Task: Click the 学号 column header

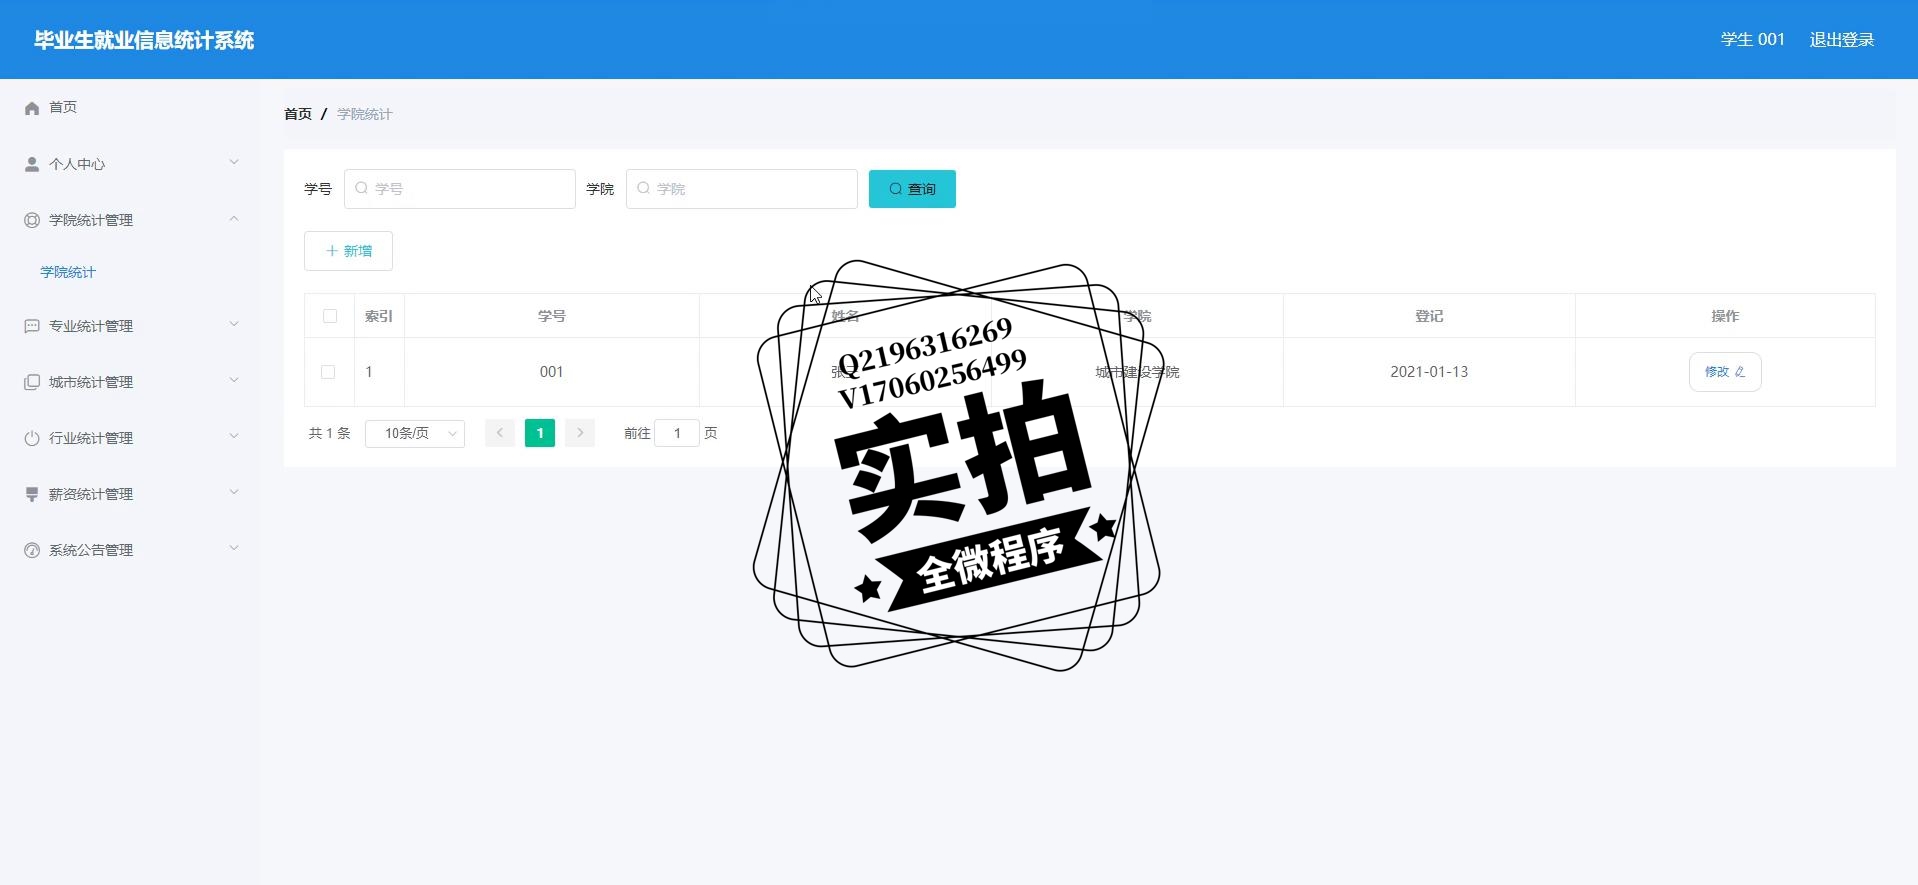Action: (x=552, y=316)
